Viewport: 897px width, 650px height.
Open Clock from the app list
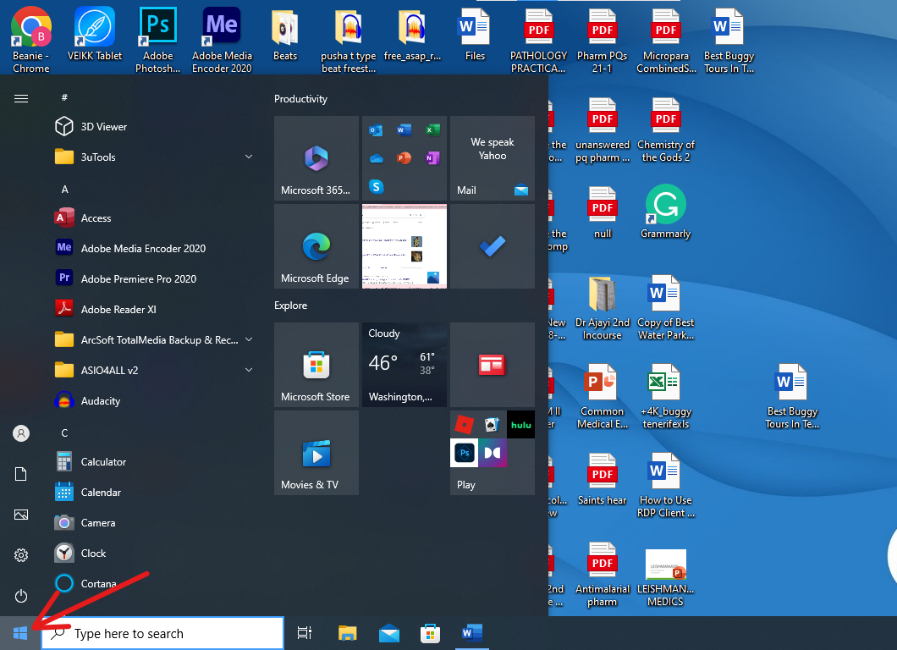pos(154,553)
